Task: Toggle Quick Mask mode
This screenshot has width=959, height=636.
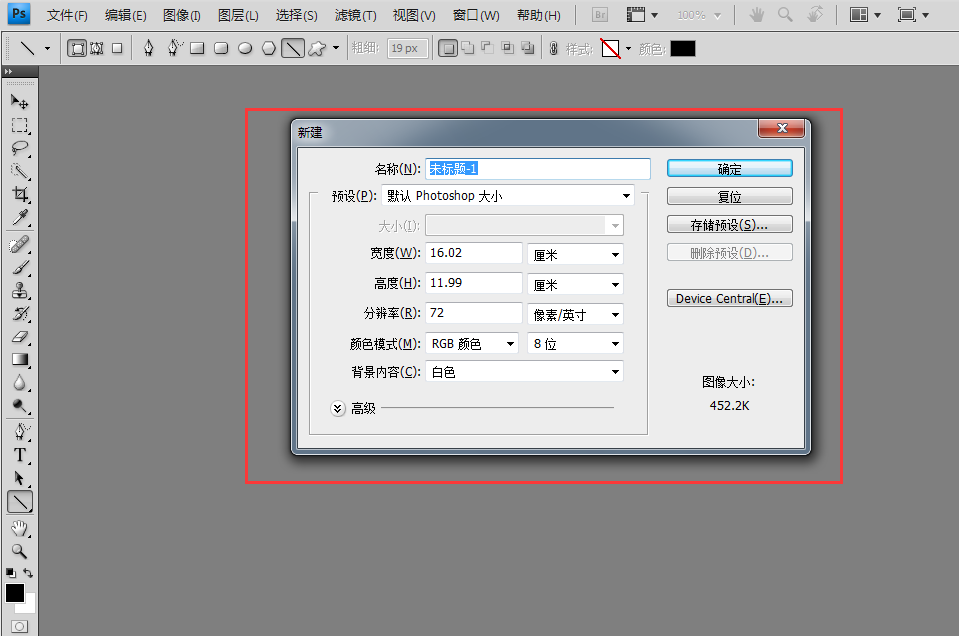Action: pos(20,626)
